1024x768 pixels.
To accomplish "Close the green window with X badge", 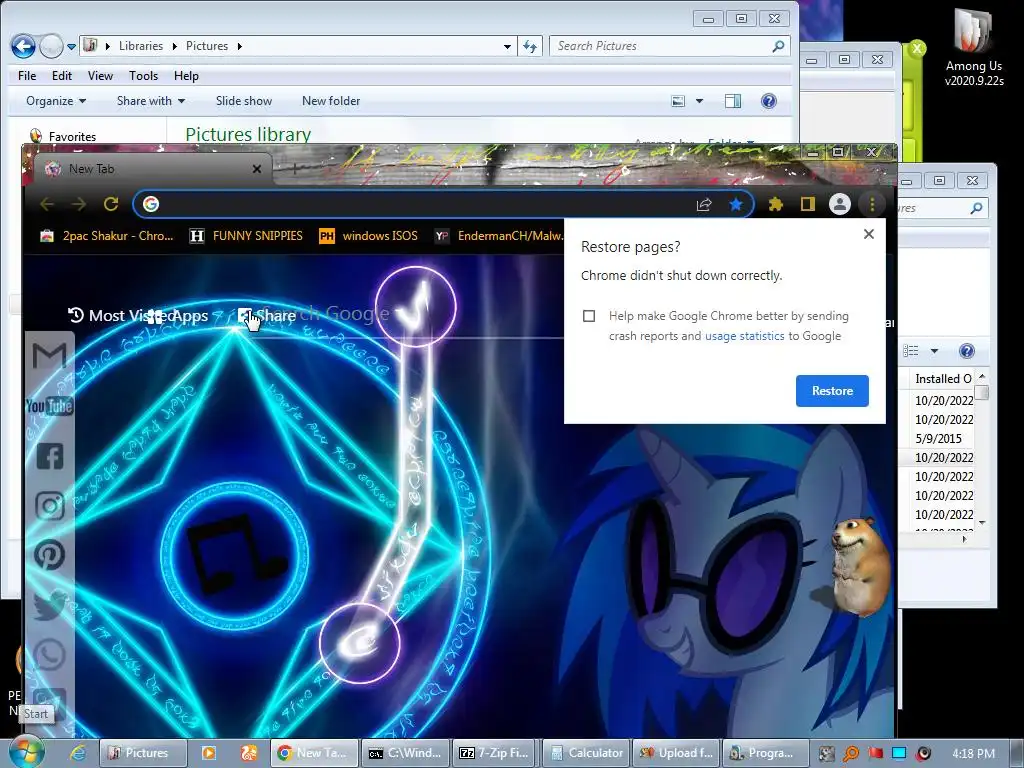I will coord(918,48).
